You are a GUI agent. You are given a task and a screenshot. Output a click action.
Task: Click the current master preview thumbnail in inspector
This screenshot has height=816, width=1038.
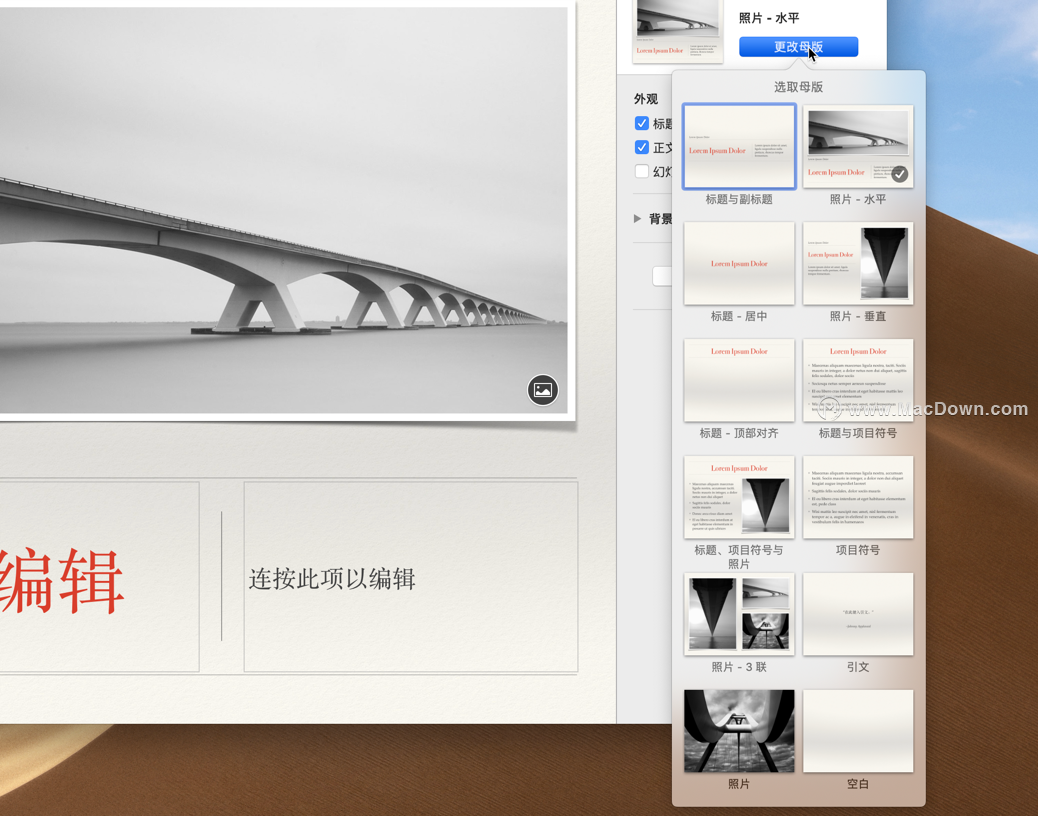tap(678, 32)
